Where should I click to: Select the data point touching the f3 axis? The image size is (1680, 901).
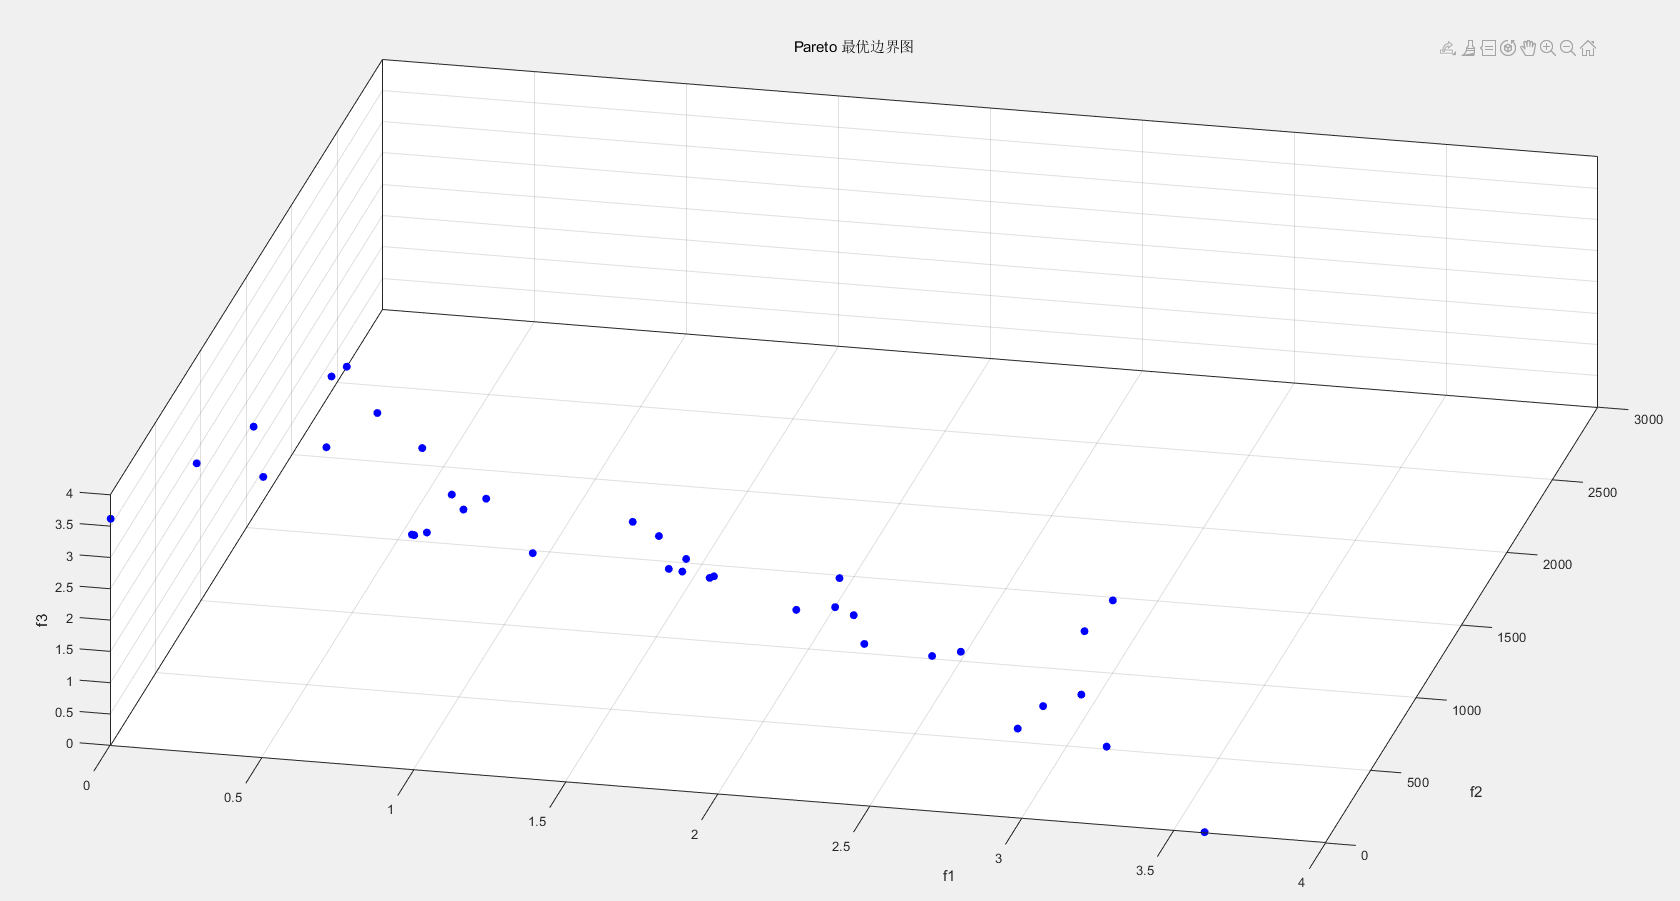tap(111, 519)
